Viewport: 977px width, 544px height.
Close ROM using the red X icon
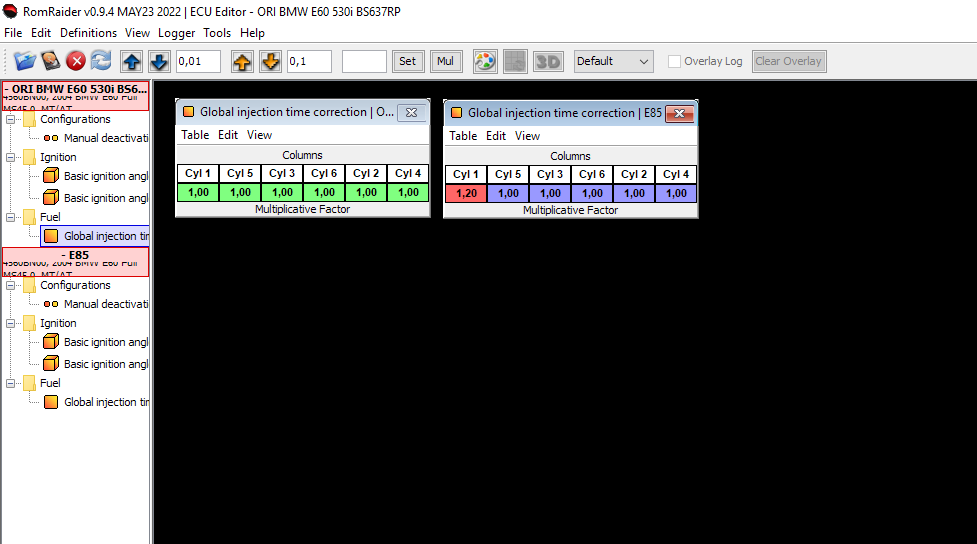(76, 61)
